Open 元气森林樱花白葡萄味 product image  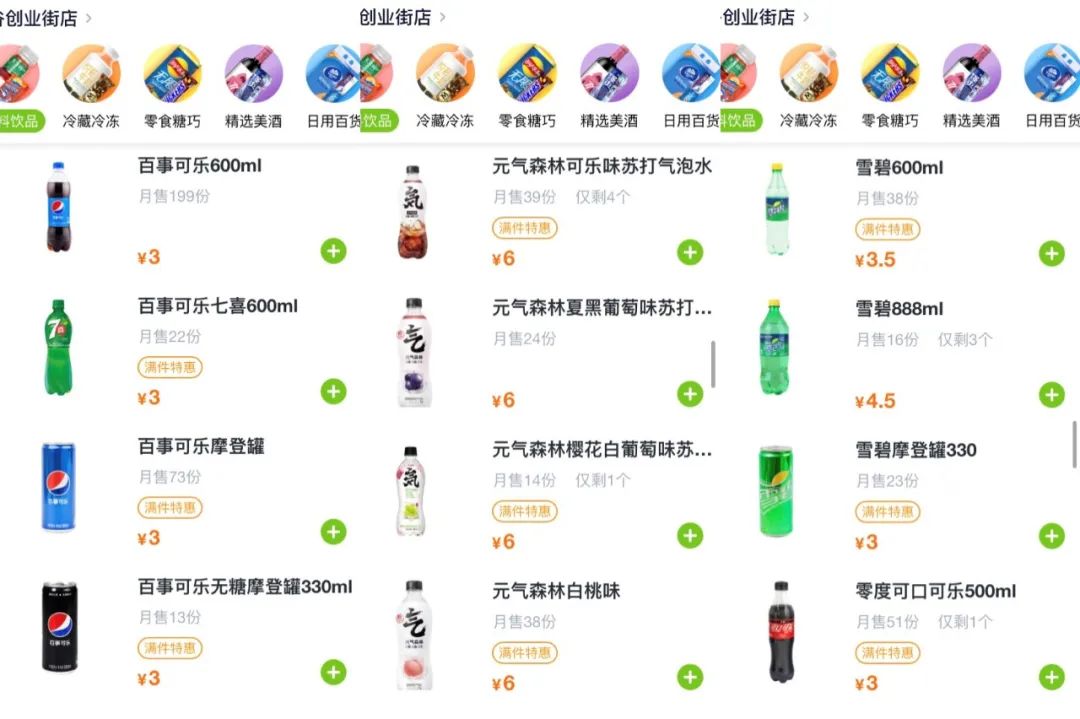pos(411,491)
